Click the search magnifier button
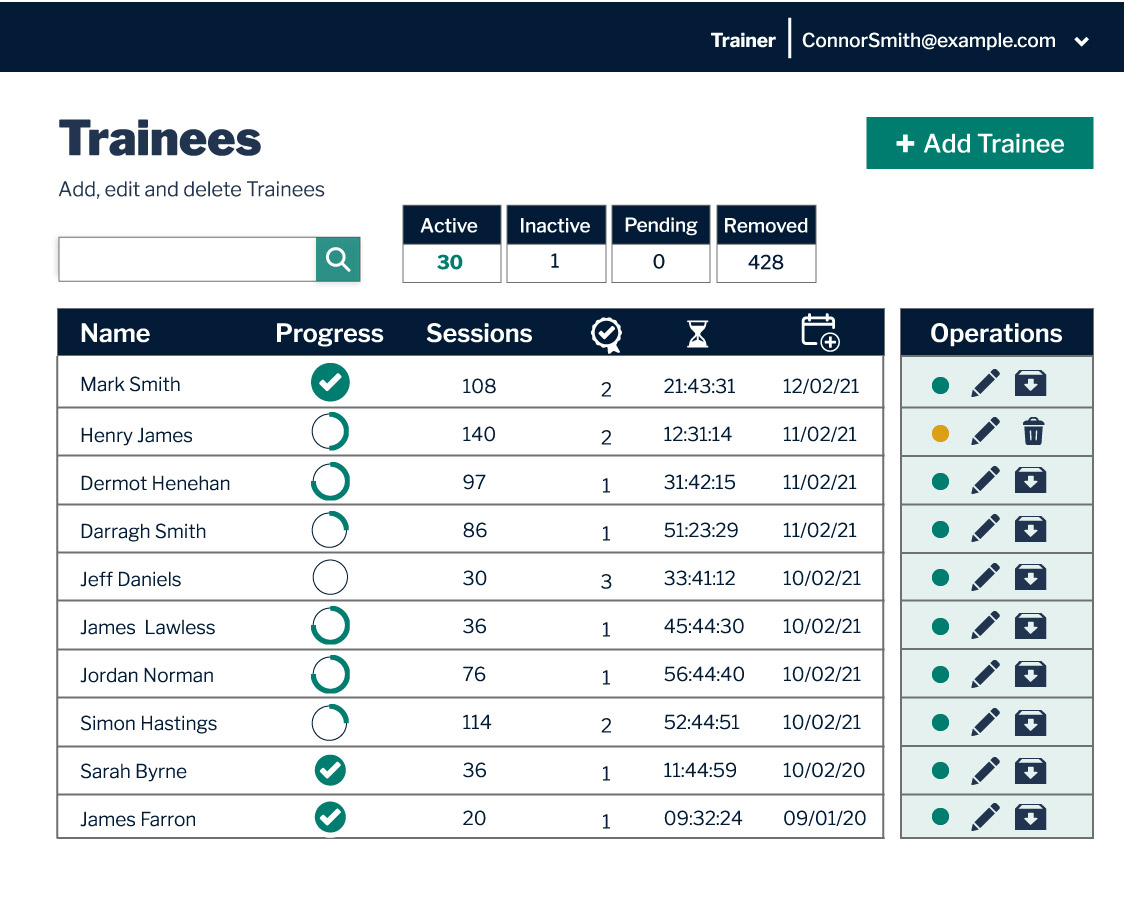Screen dimensions: 1124x898 338,260
